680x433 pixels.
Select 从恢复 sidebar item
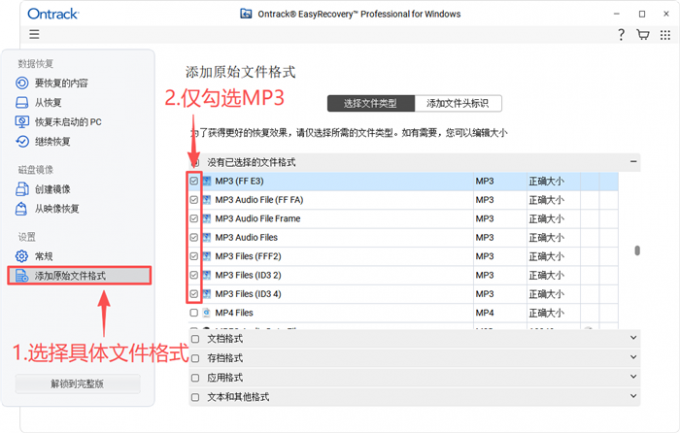point(48,103)
